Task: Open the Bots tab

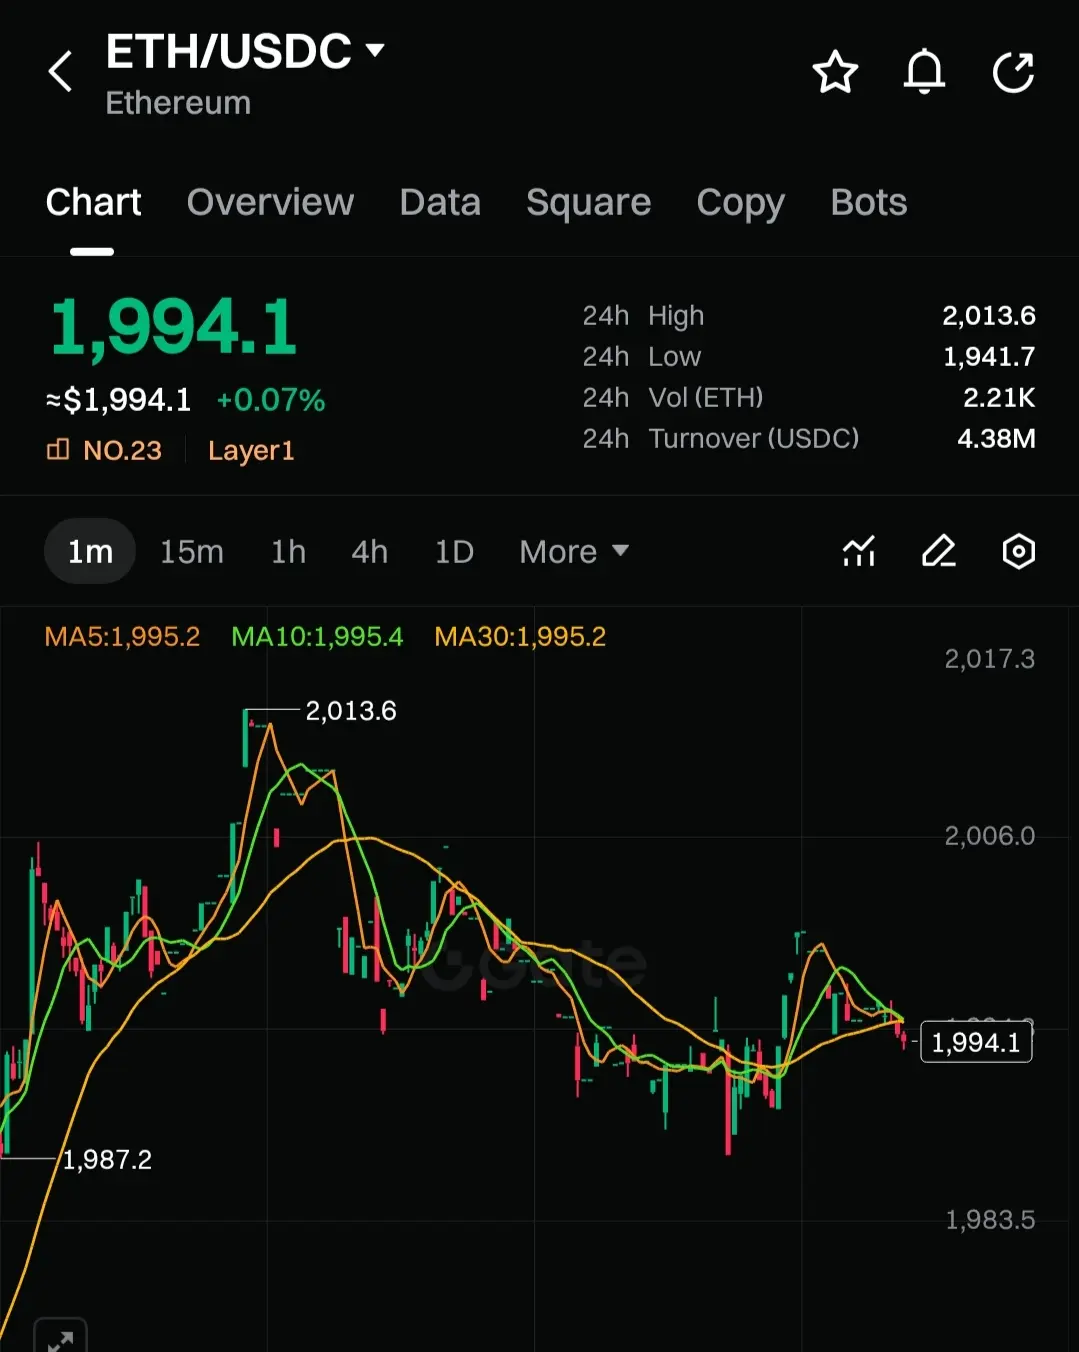Action: pos(868,202)
